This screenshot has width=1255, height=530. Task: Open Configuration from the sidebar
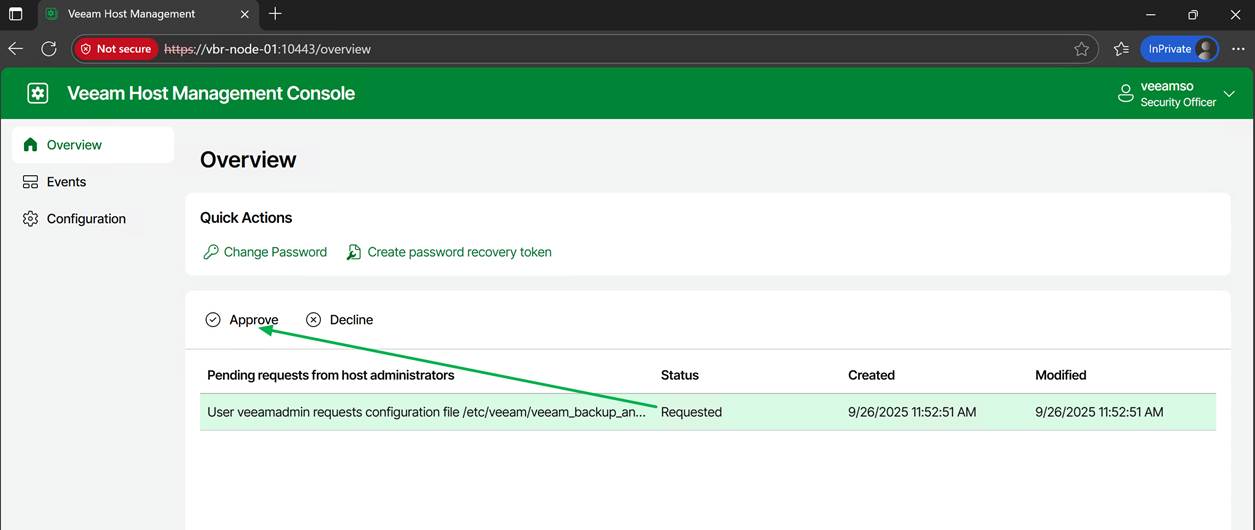[x=86, y=219]
